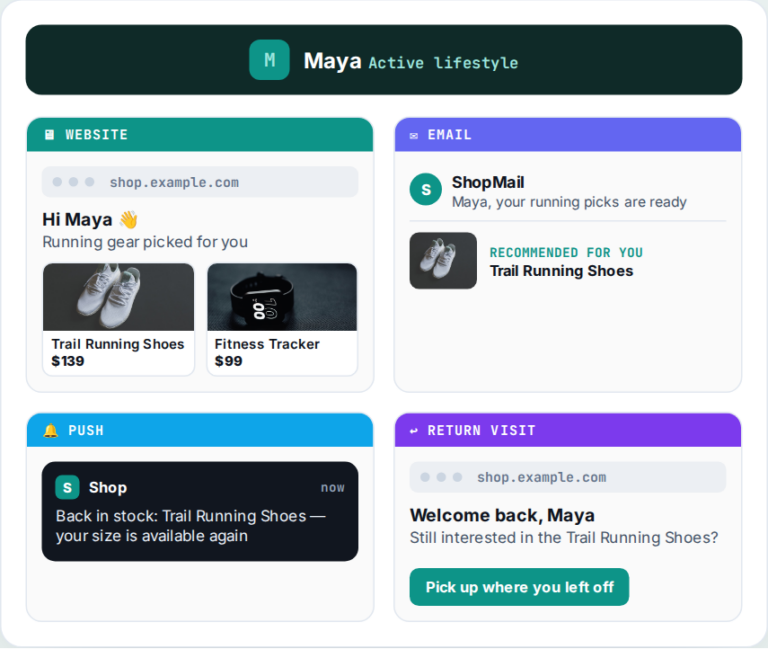
Task: Click the email subject about running picks
Action: coord(569,202)
